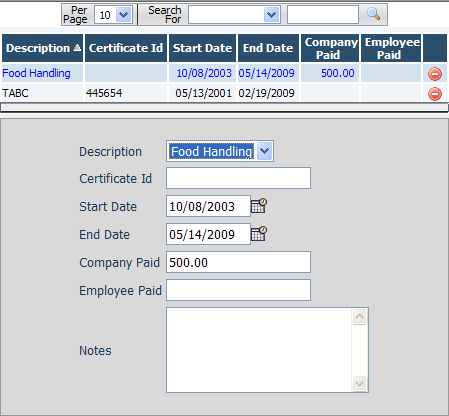
Task: Sort by Certificate Id column header
Action: point(126,48)
